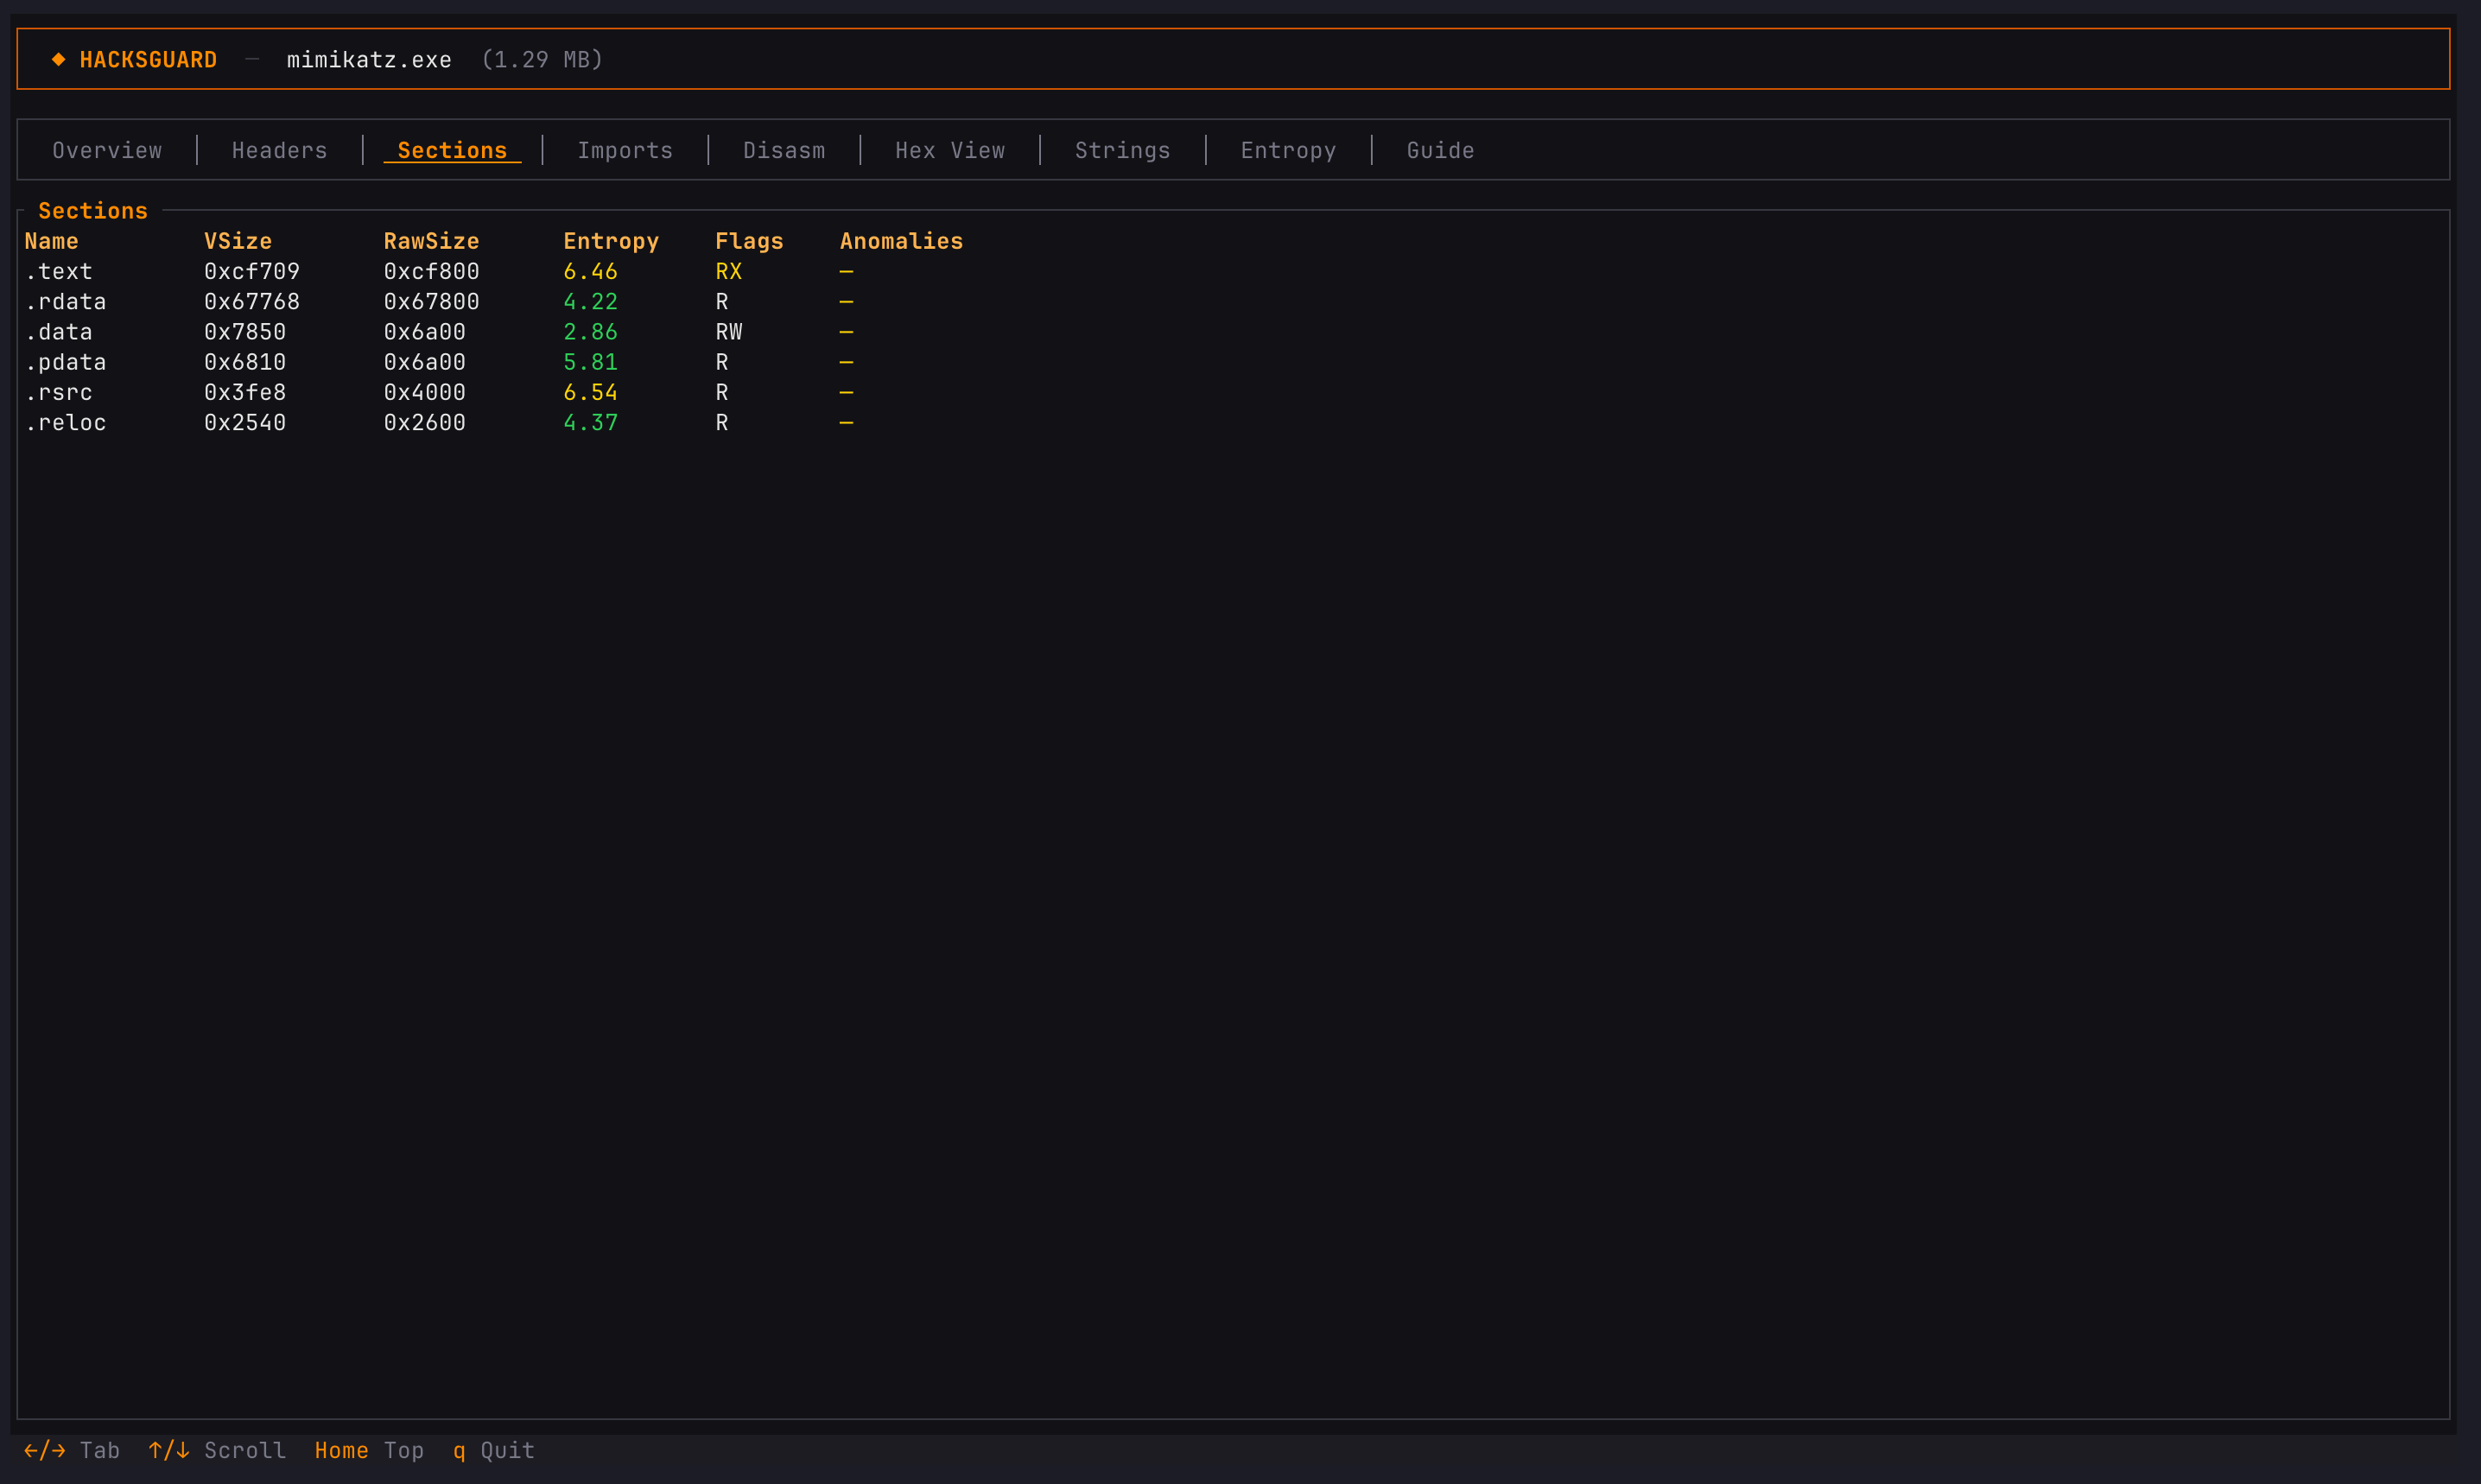Select the .data section name
This screenshot has height=1484, width=2481.
click(59, 332)
